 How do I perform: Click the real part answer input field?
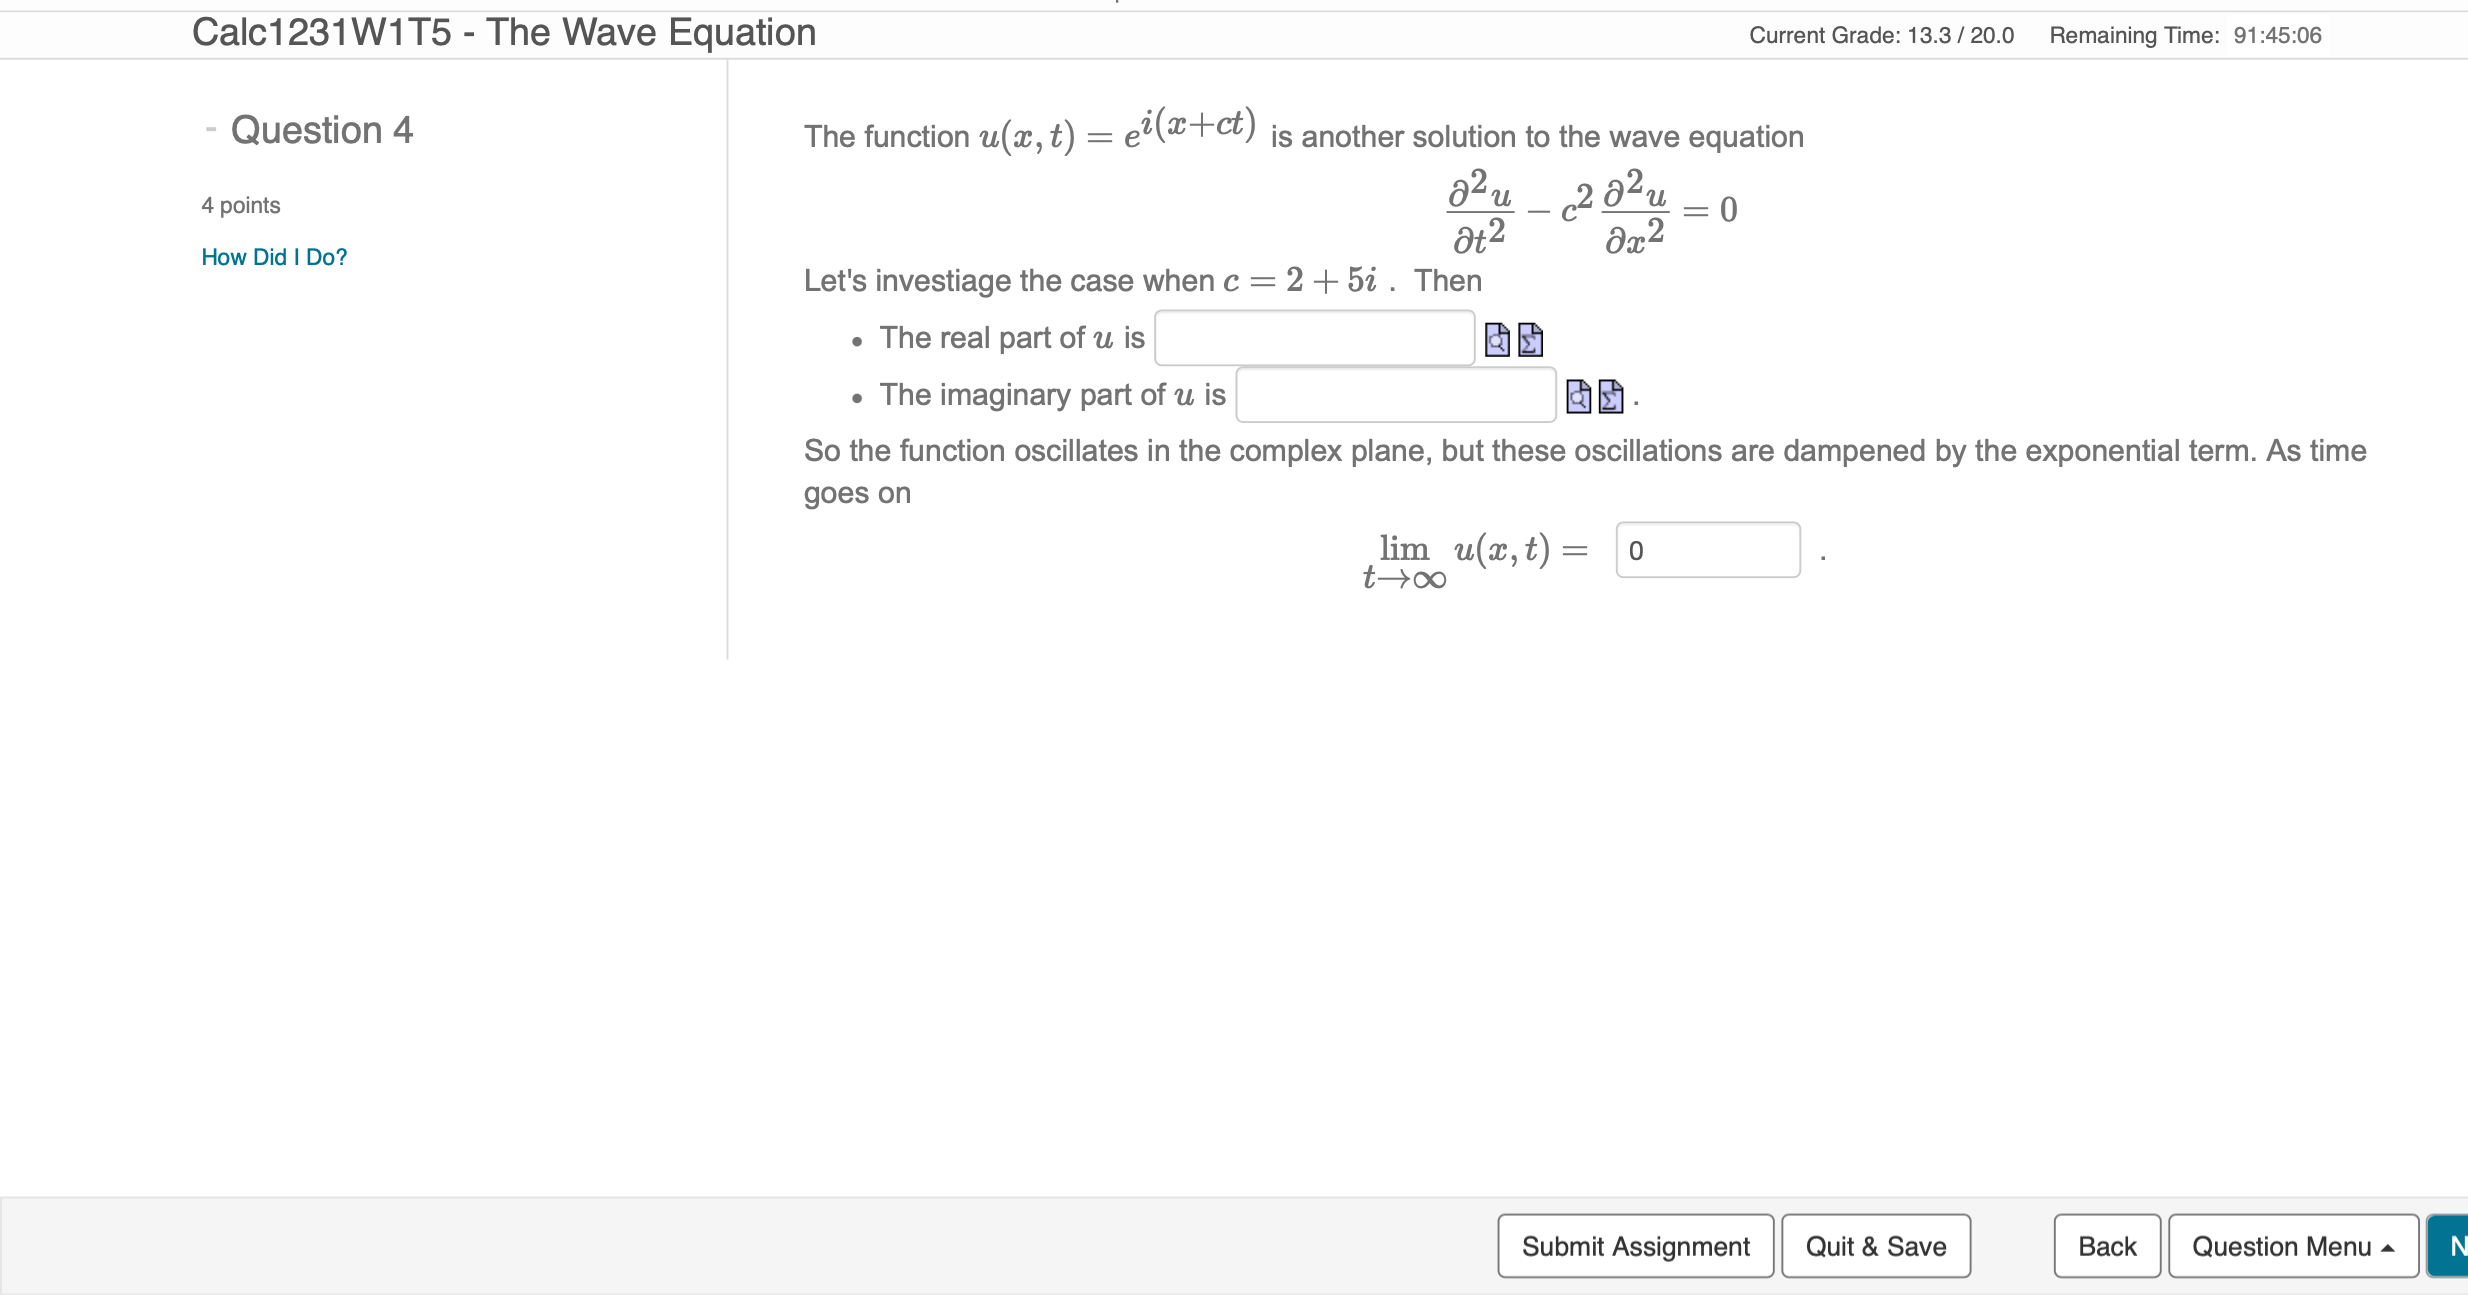tap(1314, 338)
